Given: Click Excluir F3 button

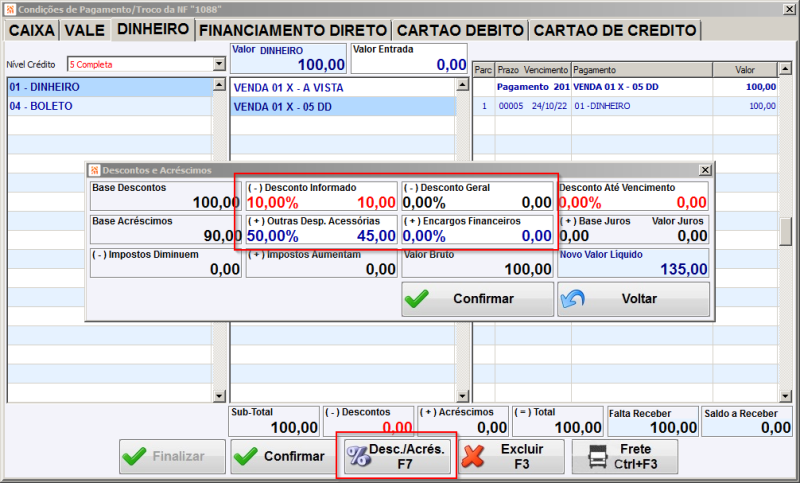Looking at the screenshot, I should [511, 456].
